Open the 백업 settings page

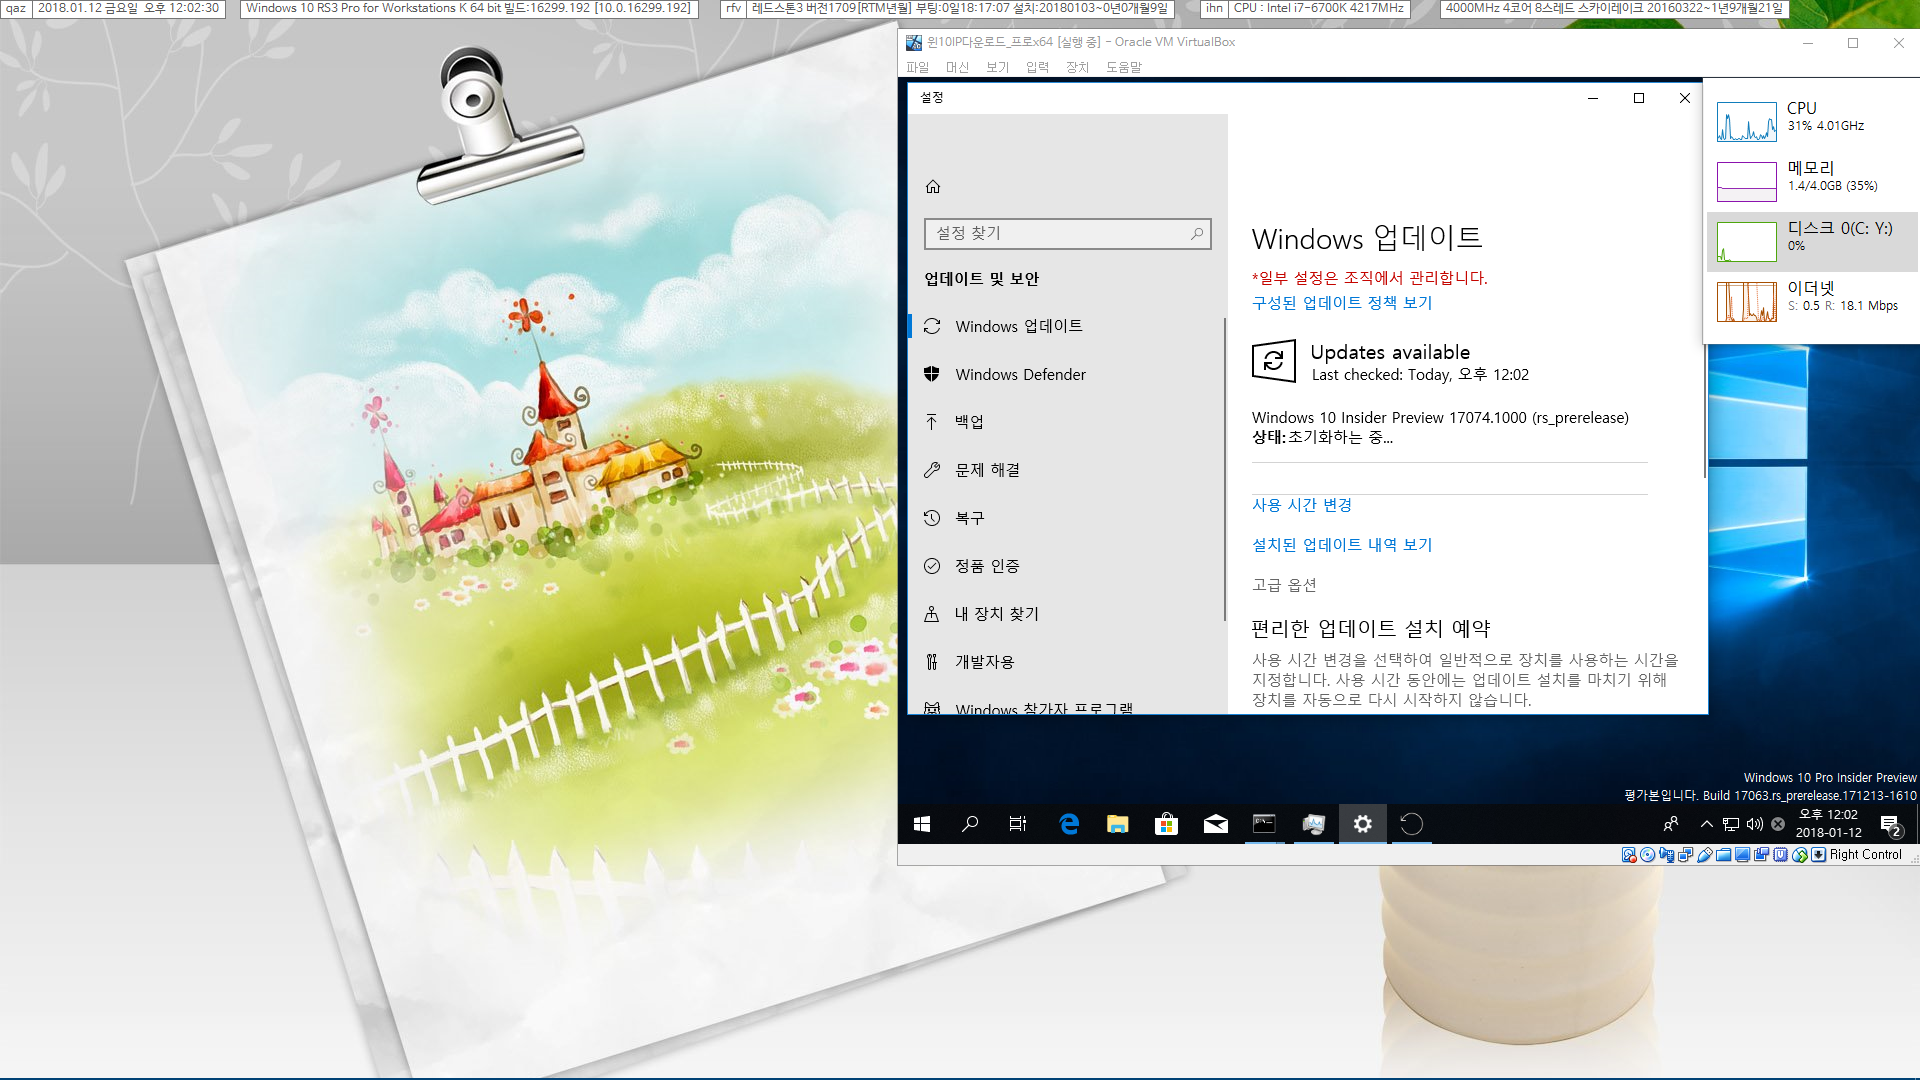point(1066,422)
